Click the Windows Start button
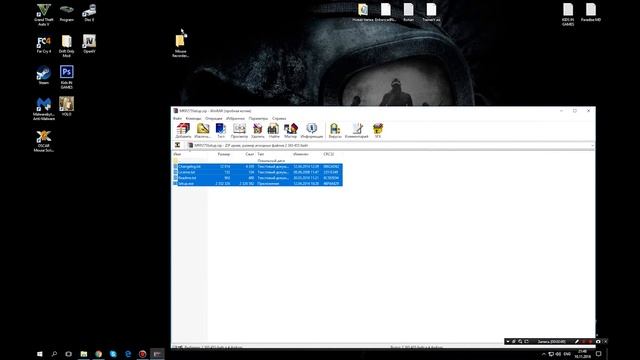Image resolution: width=640 pixels, height=360 pixels. point(40,354)
